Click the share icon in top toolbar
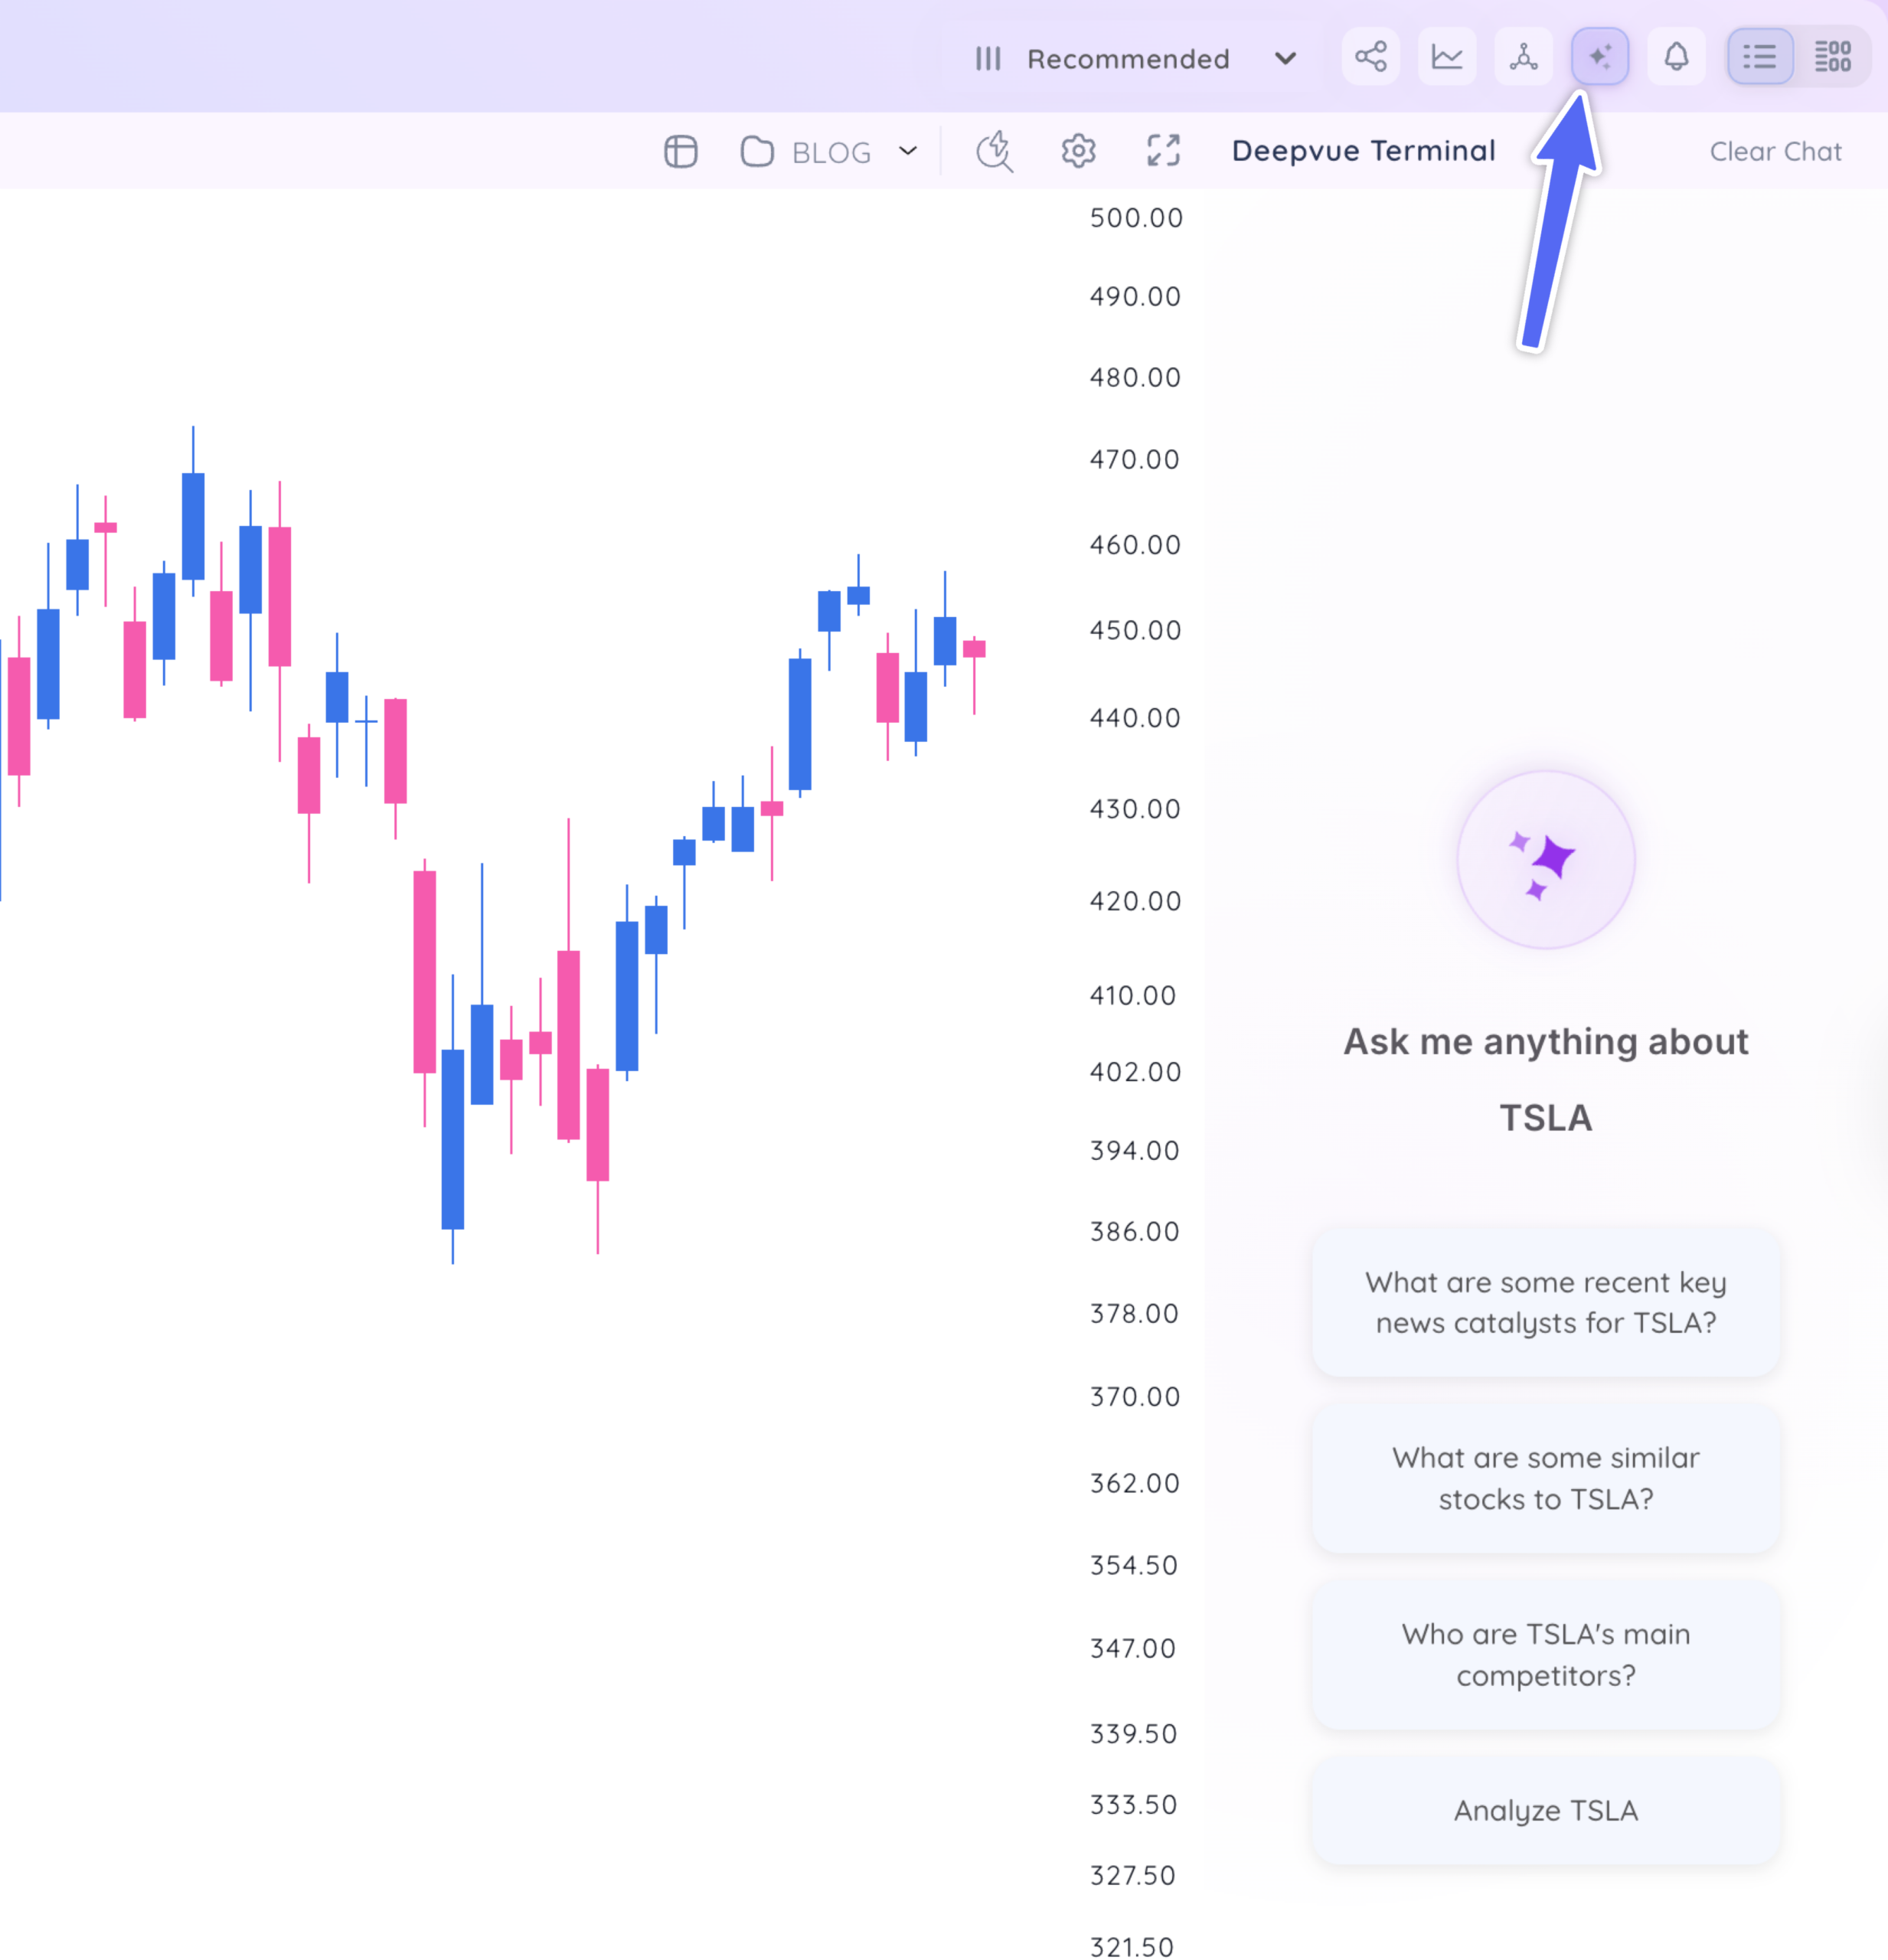The height and width of the screenshot is (1960, 1888). (x=1370, y=56)
